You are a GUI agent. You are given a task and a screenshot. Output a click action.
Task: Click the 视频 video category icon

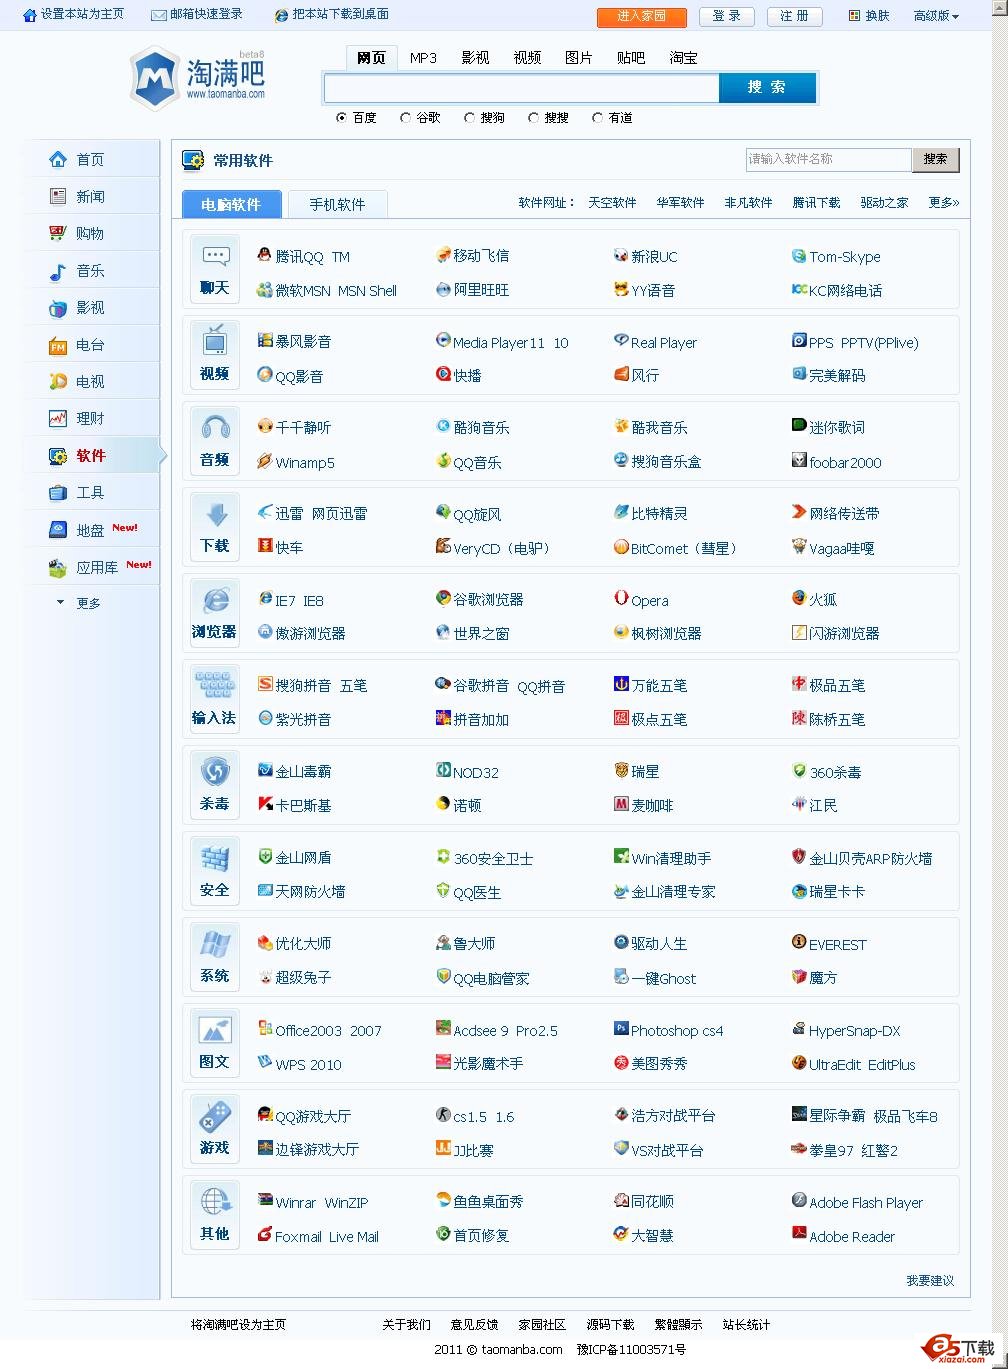(215, 341)
